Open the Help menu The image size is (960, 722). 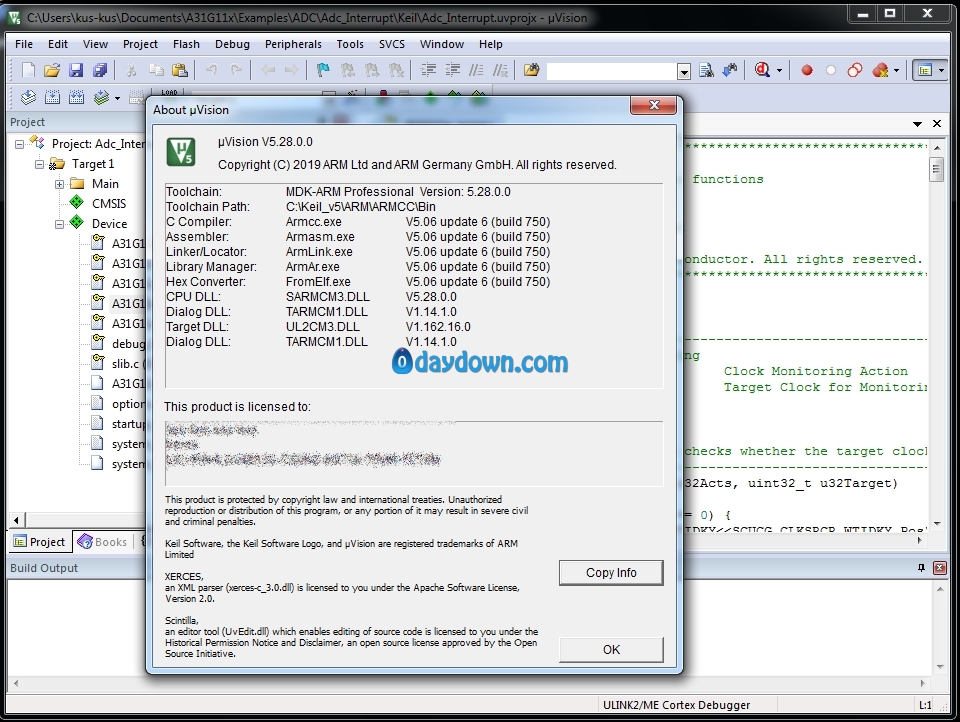pyautogui.click(x=490, y=44)
